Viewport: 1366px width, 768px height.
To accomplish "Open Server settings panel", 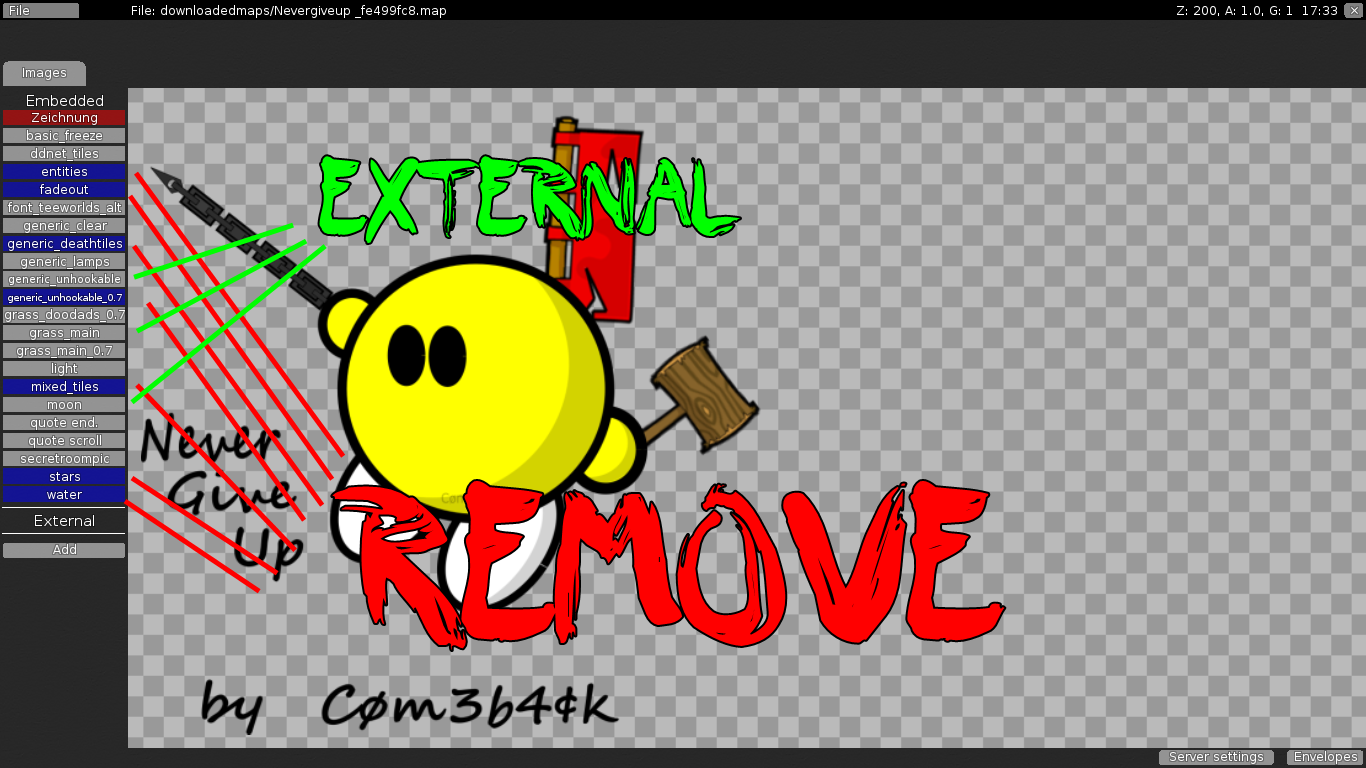I will tap(1216, 757).
